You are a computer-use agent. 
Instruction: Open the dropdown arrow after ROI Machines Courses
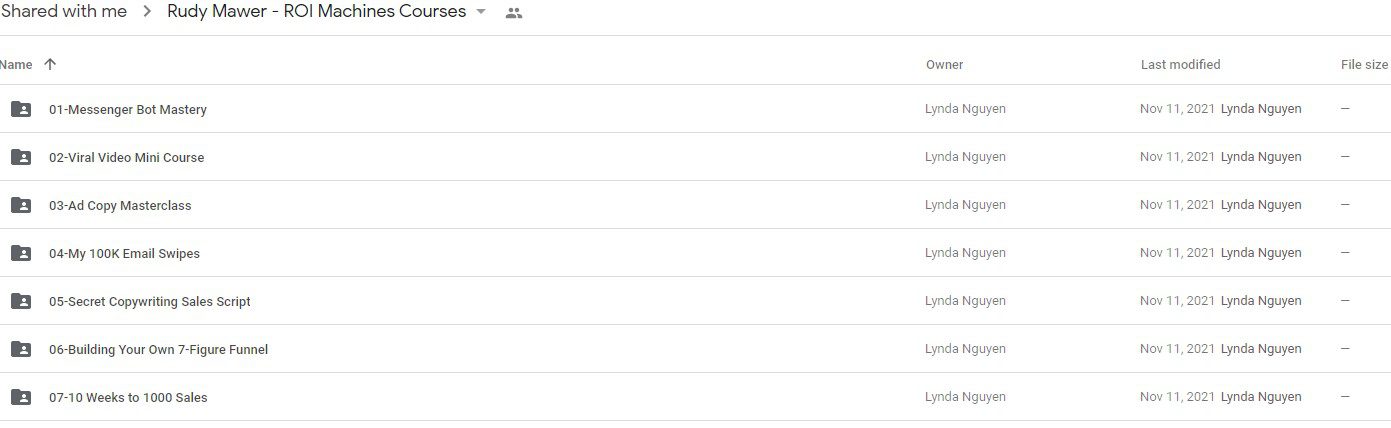point(481,12)
